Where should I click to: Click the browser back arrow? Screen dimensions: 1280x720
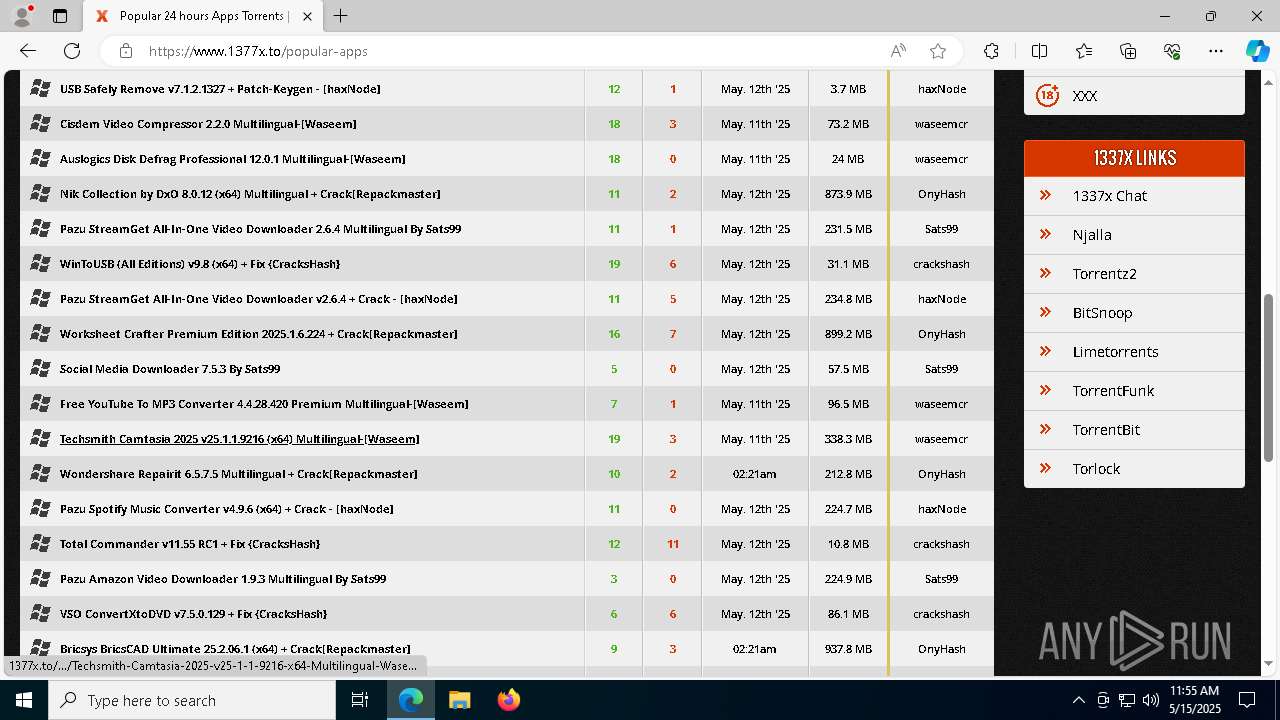pyautogui.click(x=28, y=51)
